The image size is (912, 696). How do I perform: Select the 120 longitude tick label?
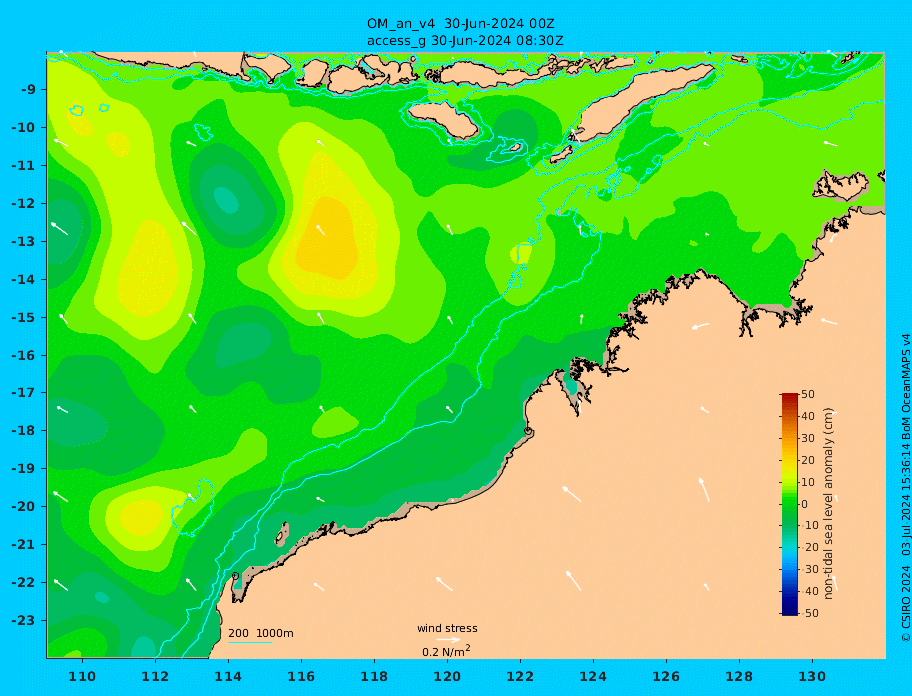pyautogui.click(x=447, y=677)
